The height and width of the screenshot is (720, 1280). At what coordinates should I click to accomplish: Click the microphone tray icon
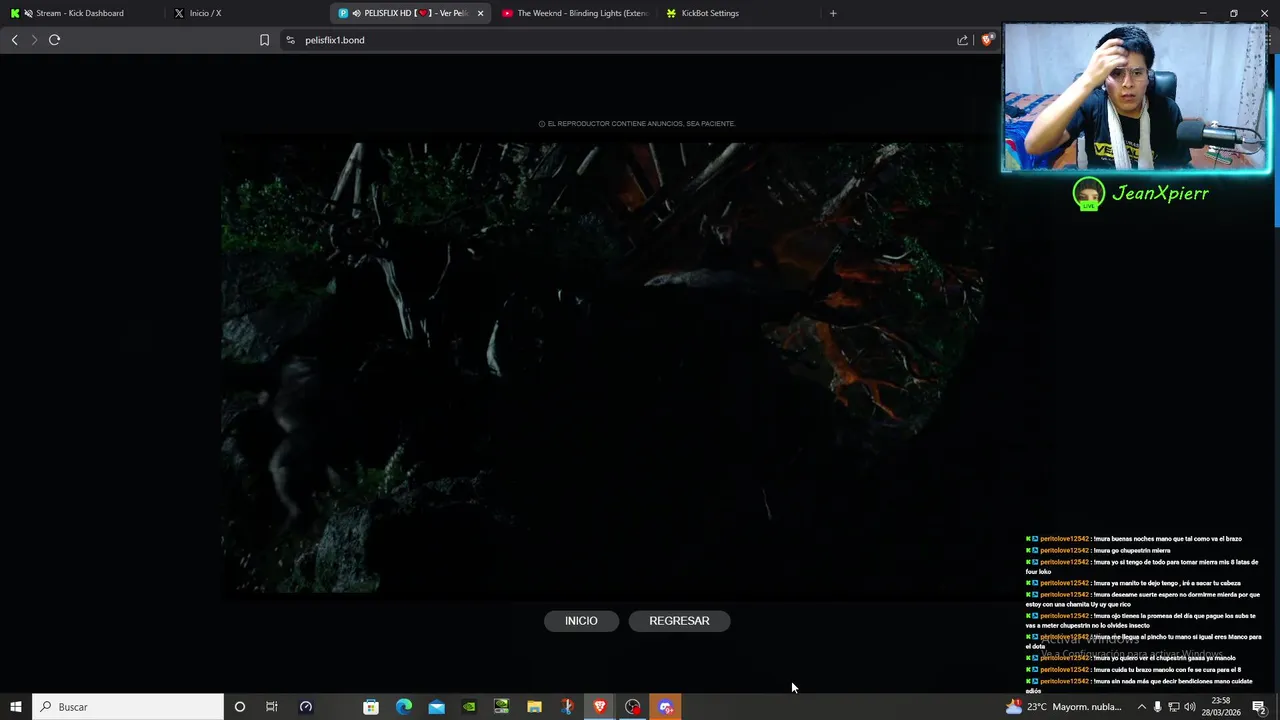pyautogui.click(x=1158, y=707)
